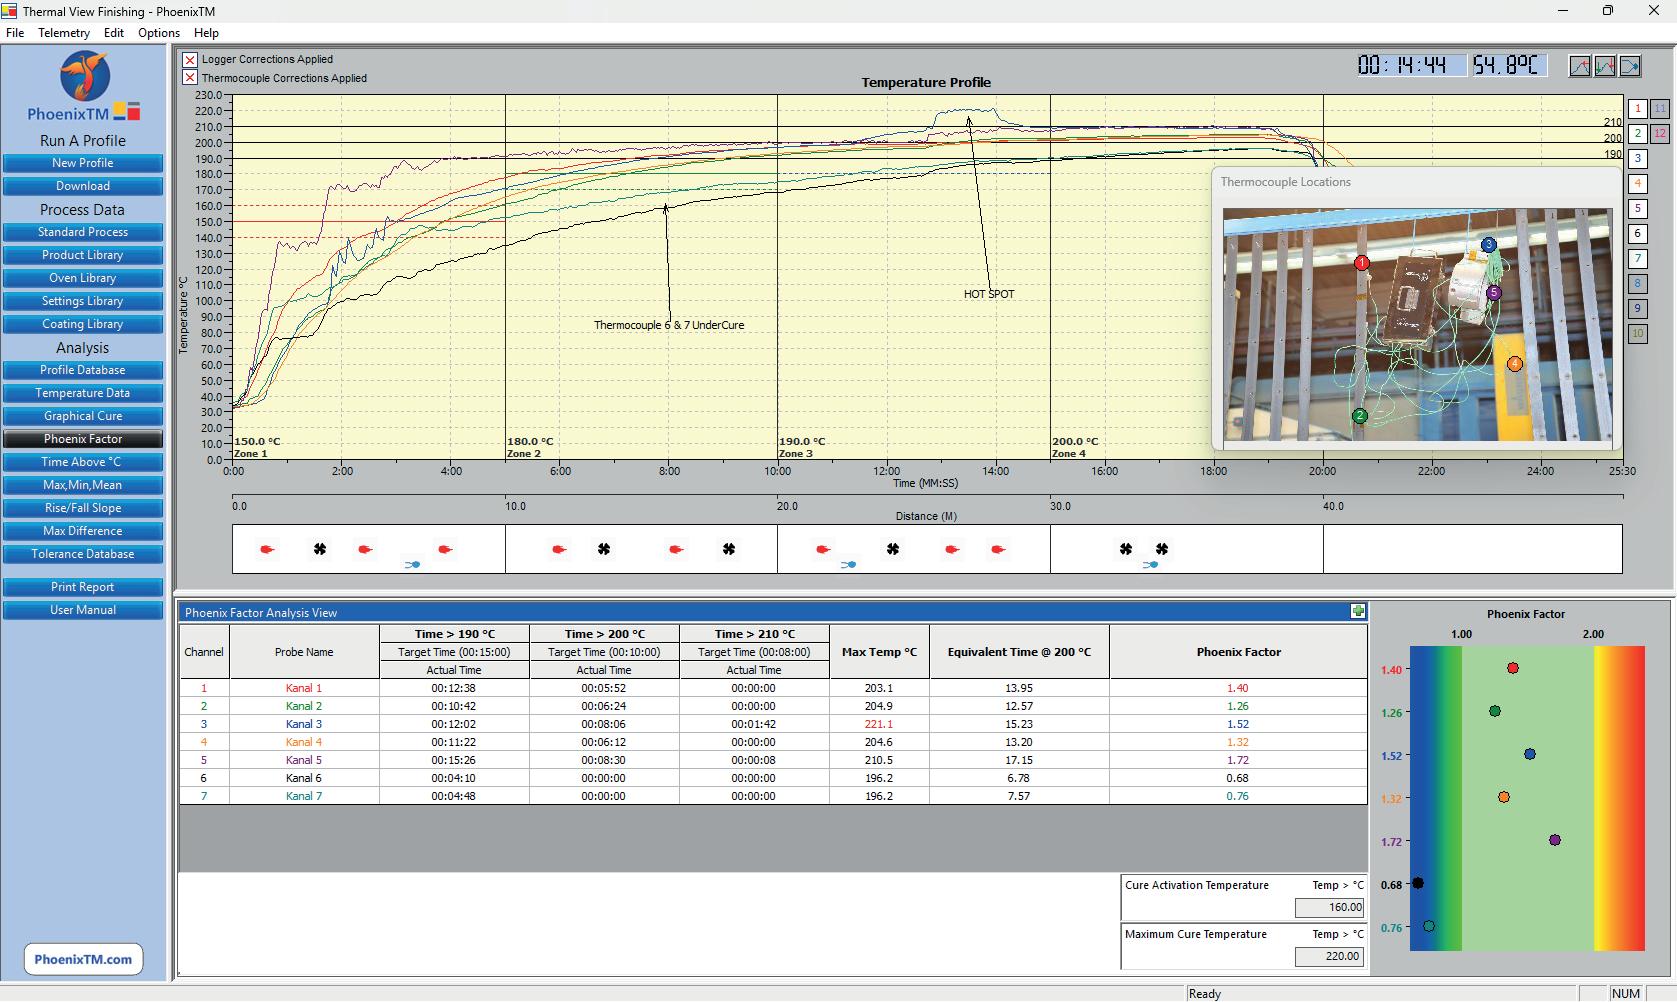Image resolution: width=1677 pixels, height=1002 pixels.
Task: Click the Download button
Action: [83, 186]
